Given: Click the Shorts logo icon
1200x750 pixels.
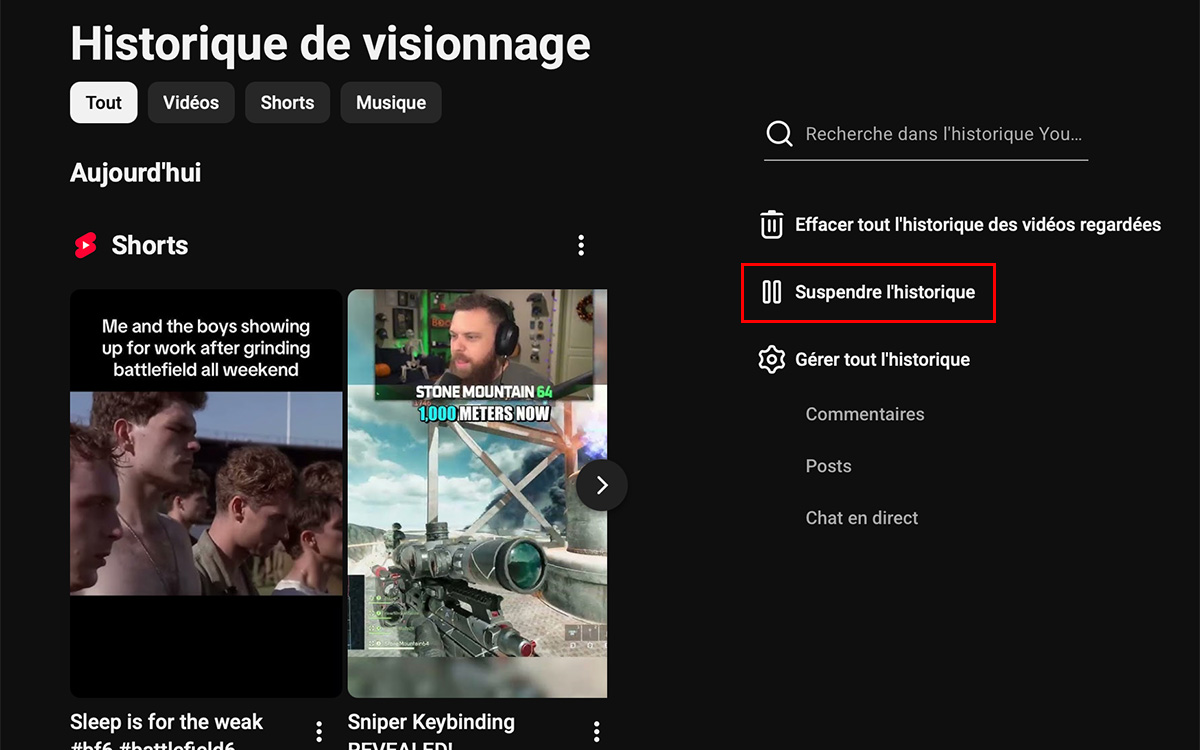Looking at the screenshot, I should 88,245.
